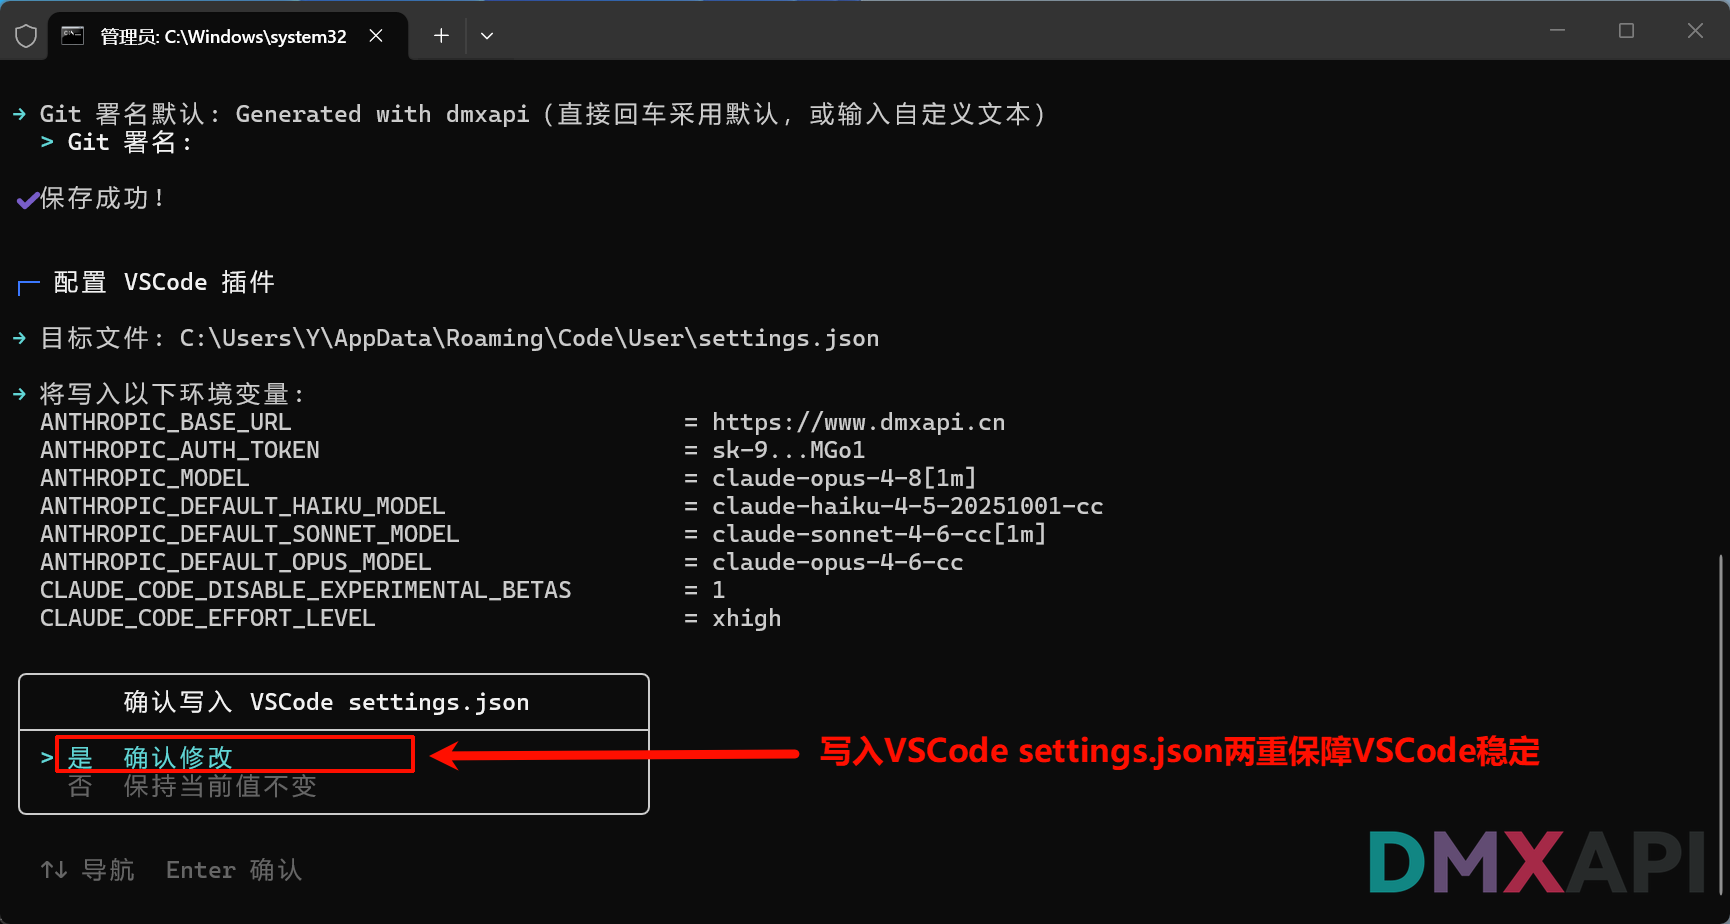
Task: Click the terminal vertical scrollbar
Action: 1721,725
